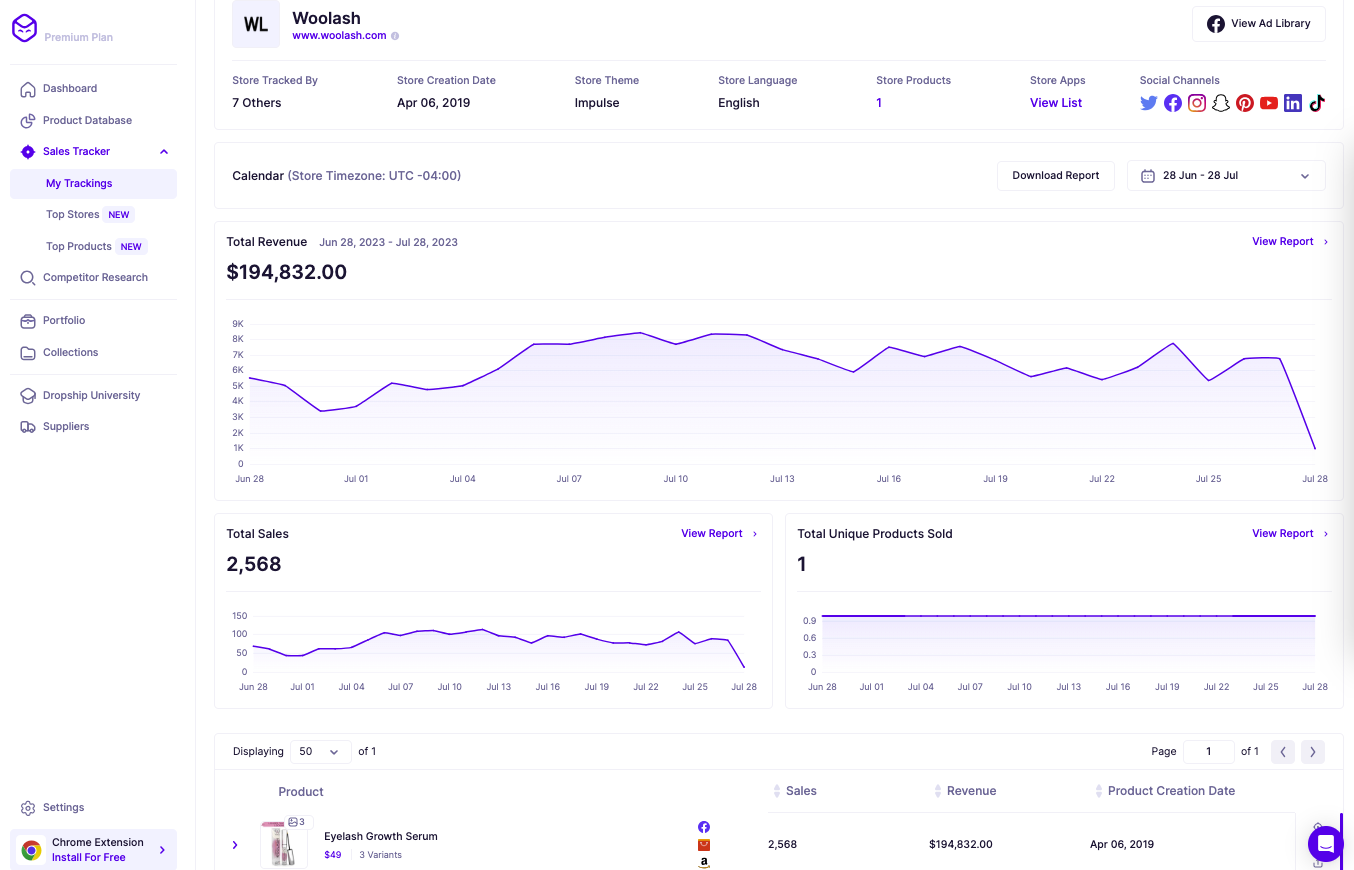Open Dropship University
1354x870 pixels.
point(89,395)
